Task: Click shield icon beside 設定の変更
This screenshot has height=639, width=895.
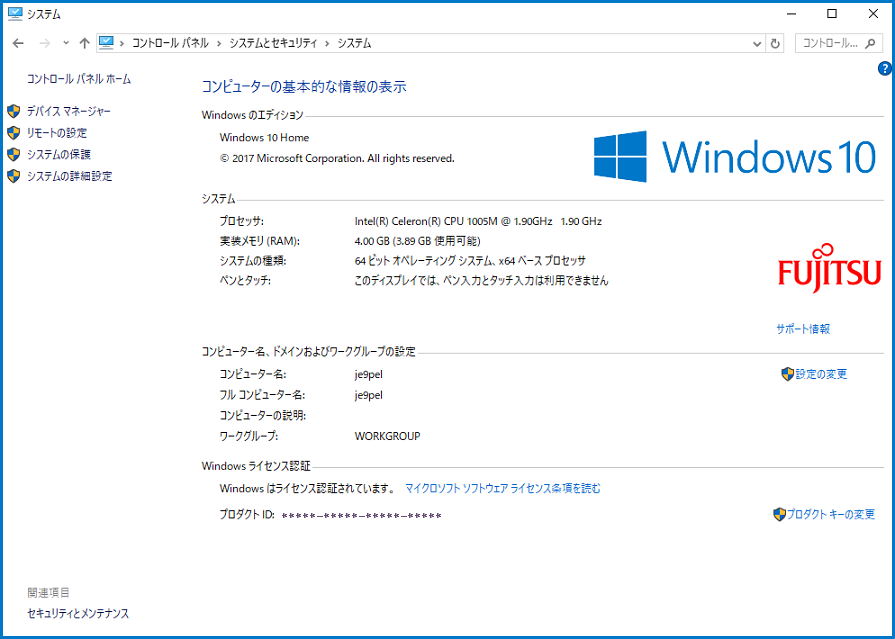Action: (x=788, y=374)
